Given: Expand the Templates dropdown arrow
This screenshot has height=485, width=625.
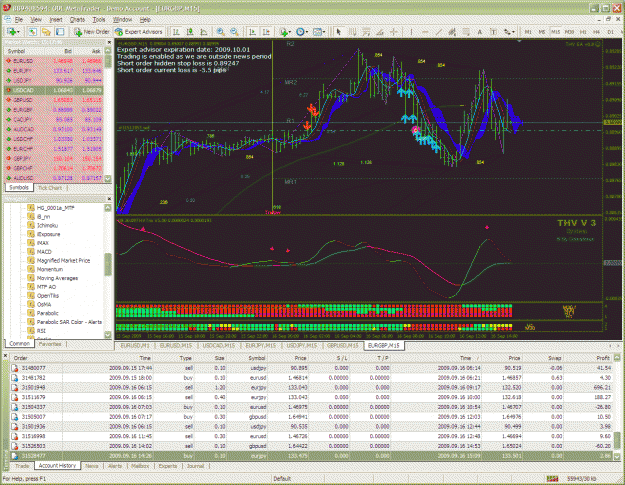Looking at the screenshot, I should pyautogui.click(x=324, y=32).
